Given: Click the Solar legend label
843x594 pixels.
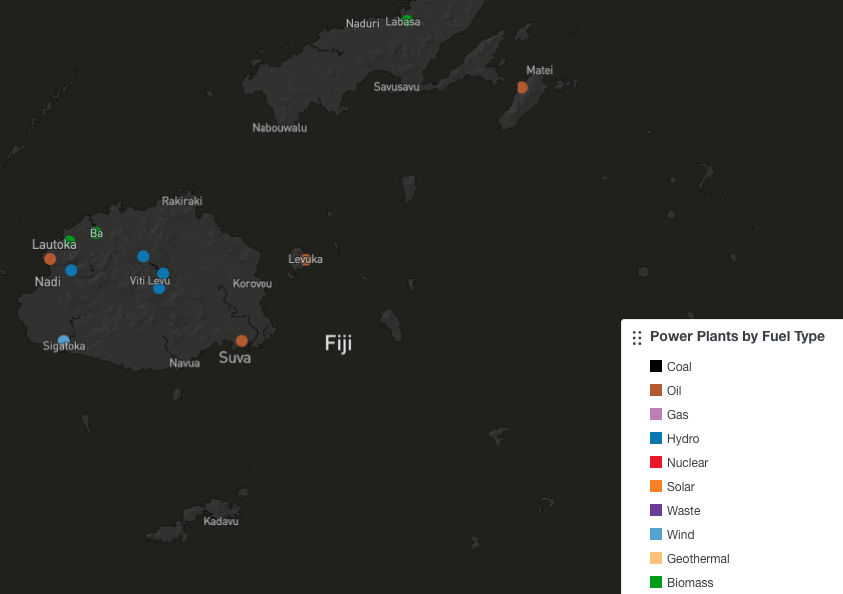Looking at the screenshot, I should [681, 487].
